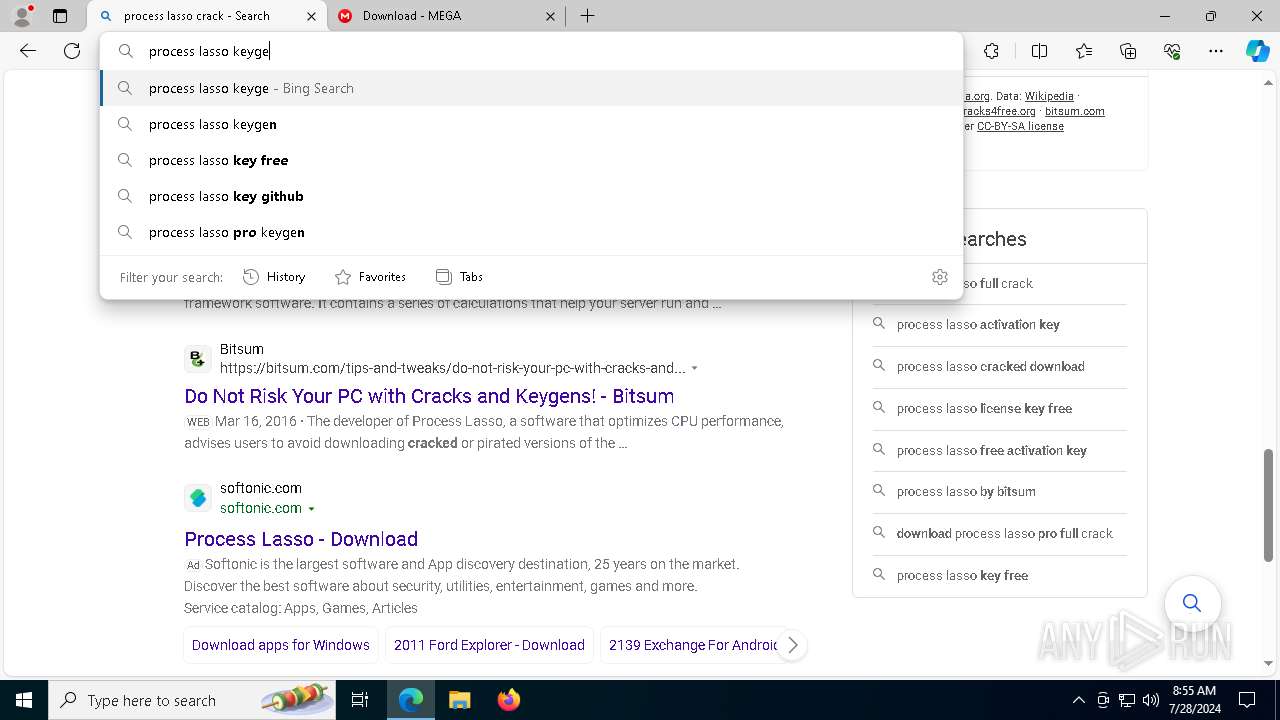Choose 'process lasso keyge - Bing Search' suggestion
This screenshot has height=720, width=1280.
coord(531,88)
